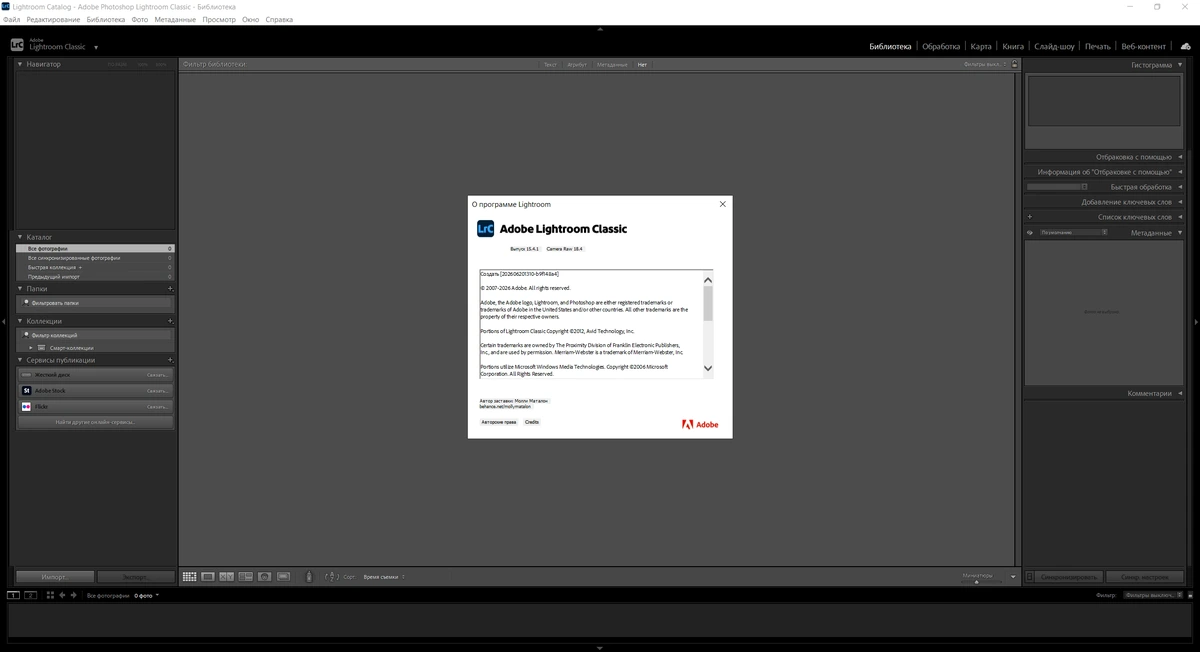Click the 'Фильтровать папки' search field

(x=96, y=302)
